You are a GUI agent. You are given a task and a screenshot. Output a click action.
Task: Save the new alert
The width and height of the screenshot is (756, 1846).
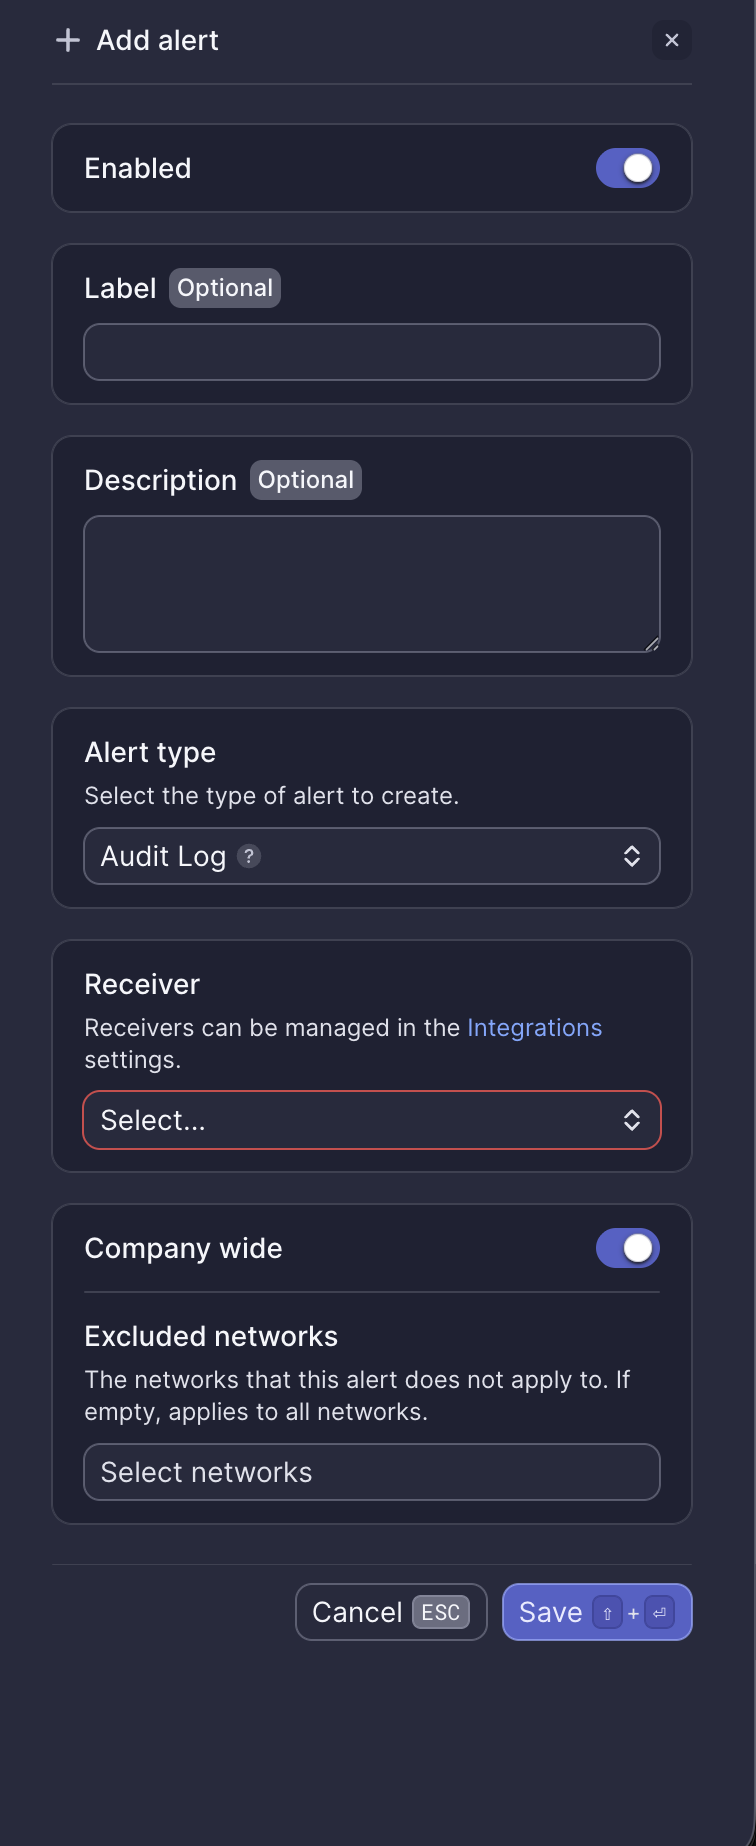click(x=551, y=1612)
